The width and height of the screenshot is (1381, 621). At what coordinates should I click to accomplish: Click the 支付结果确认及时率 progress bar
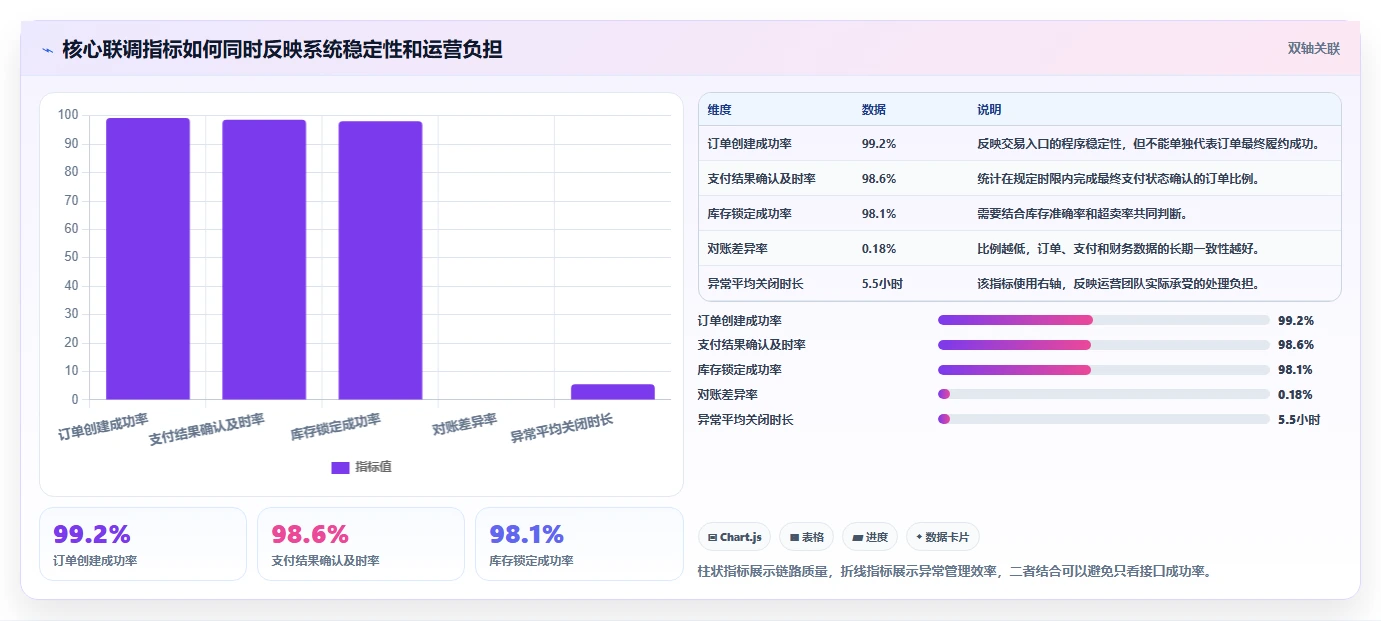click(1103, 345)
